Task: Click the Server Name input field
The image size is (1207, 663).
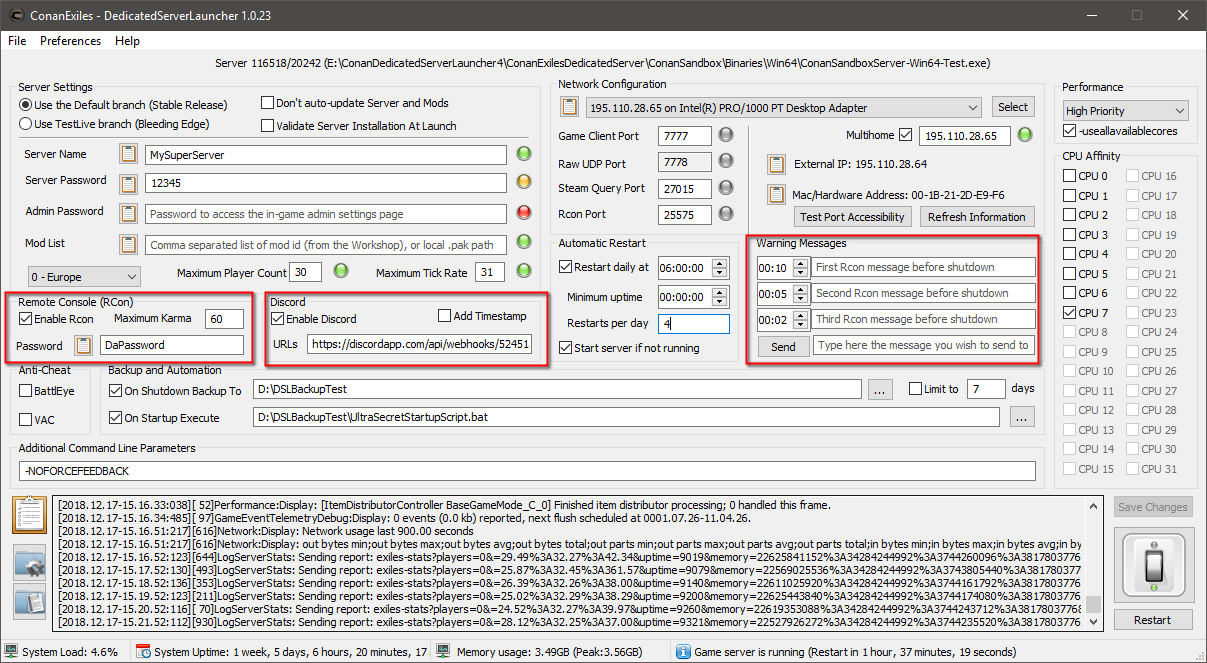Action: [x=325, y=155]
